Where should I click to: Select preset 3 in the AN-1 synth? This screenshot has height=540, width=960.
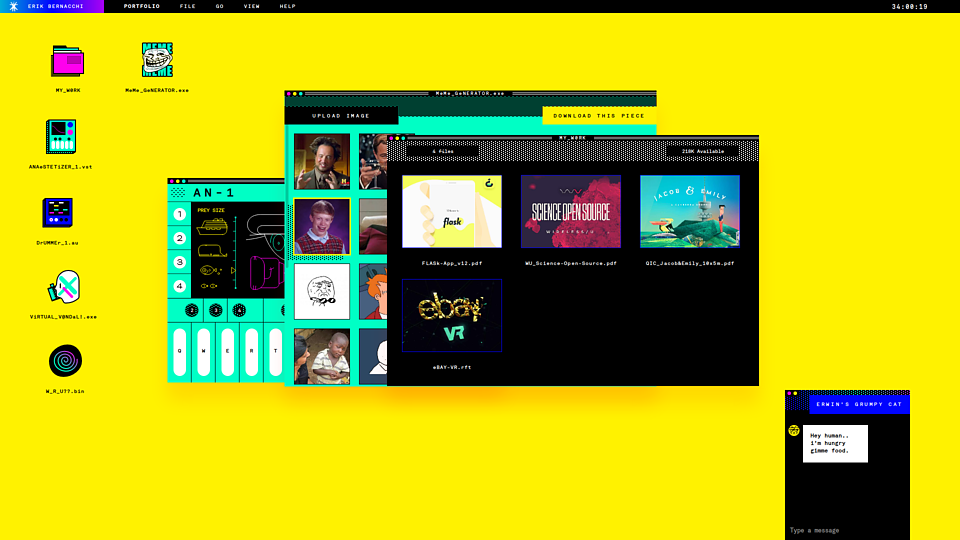[180, 262]
